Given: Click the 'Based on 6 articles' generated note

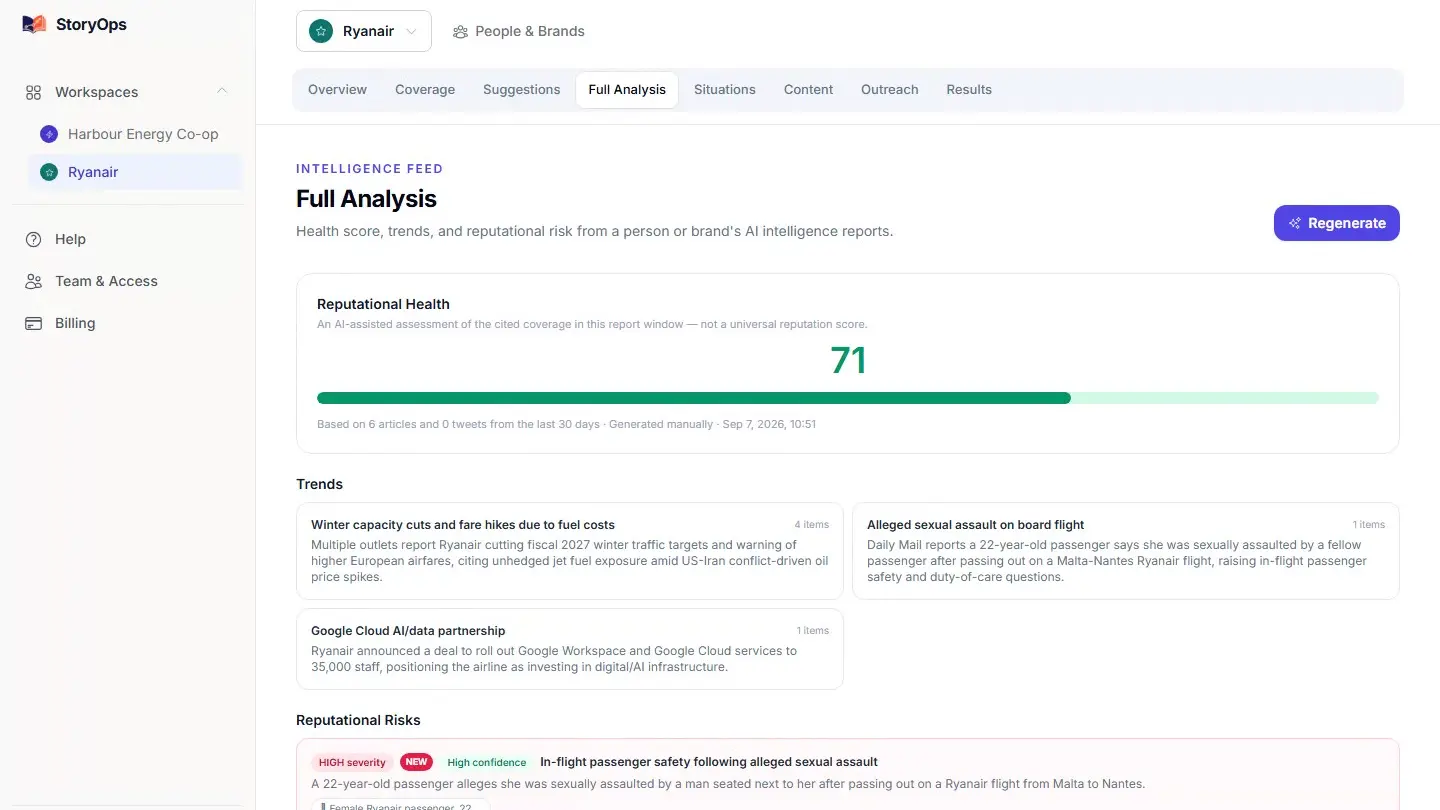Looking at the screenshot, I should [x=566, y=424].
